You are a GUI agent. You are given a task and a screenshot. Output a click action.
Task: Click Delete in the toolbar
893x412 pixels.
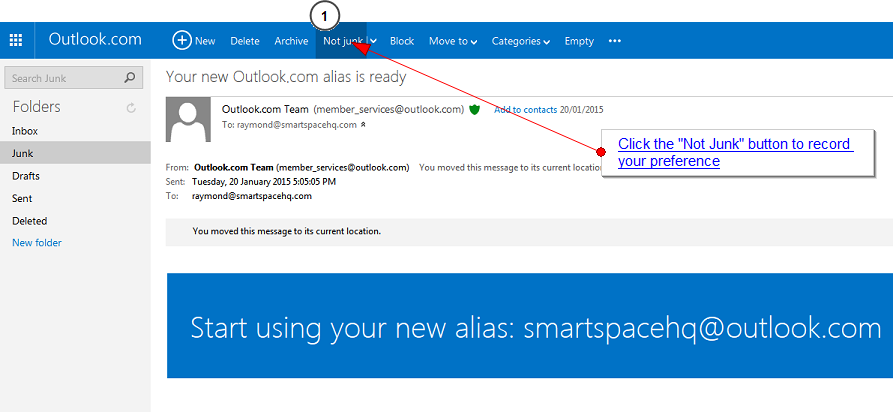pyautogui.click(x=245, y=41)
